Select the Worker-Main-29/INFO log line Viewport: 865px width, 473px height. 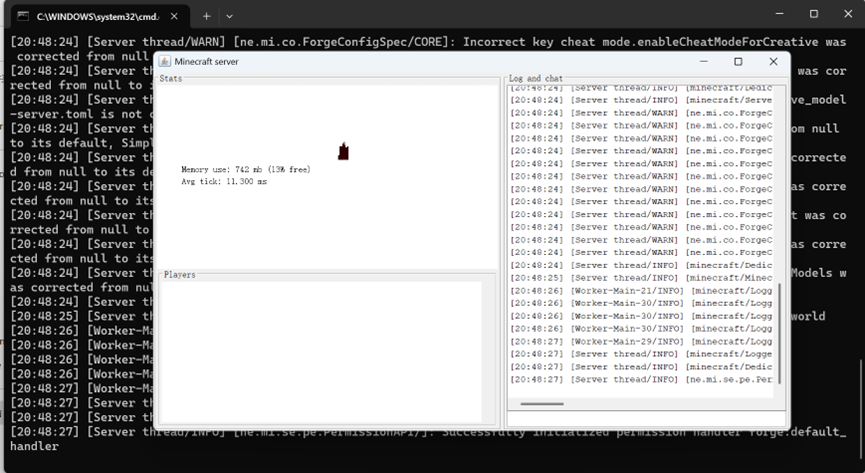[x=640, y=342]
